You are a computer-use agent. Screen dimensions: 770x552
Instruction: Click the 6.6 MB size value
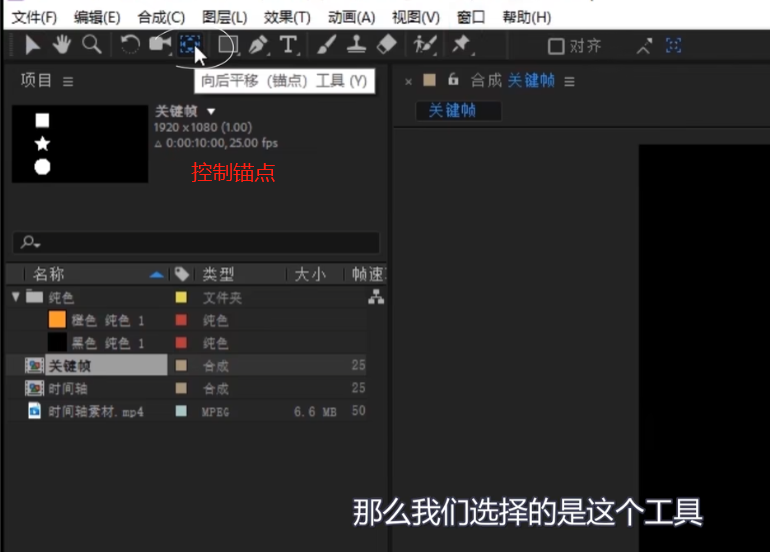[315, 412]
